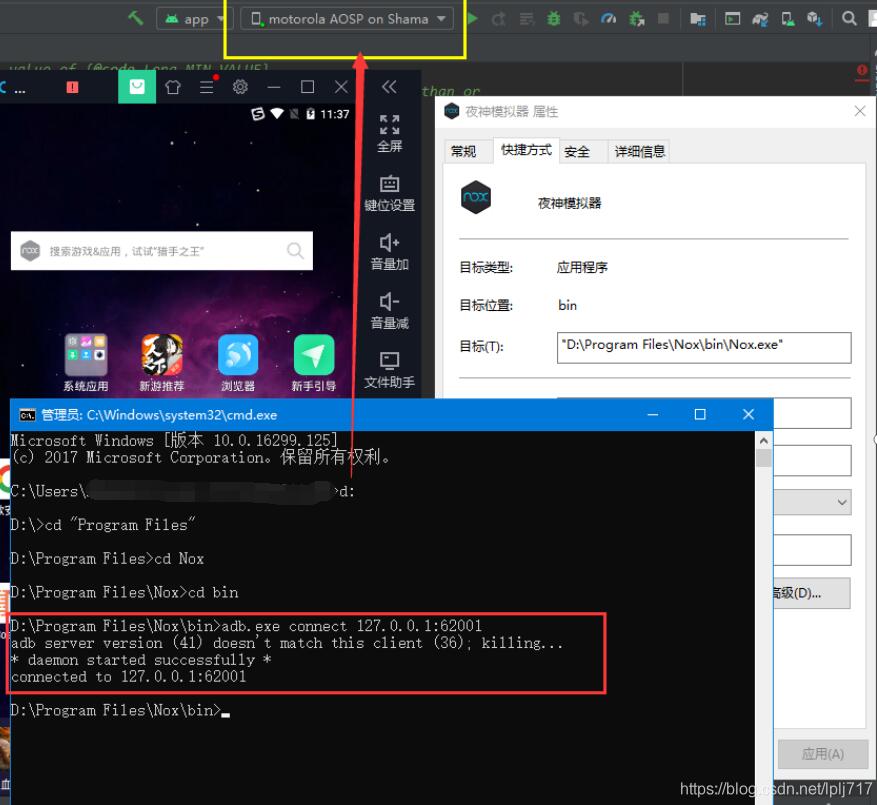Open 键位设置 keyboard mapping in Nox sidebar
Image resolution: width=877 pixels, height=805 pixels.
[389, 194]
